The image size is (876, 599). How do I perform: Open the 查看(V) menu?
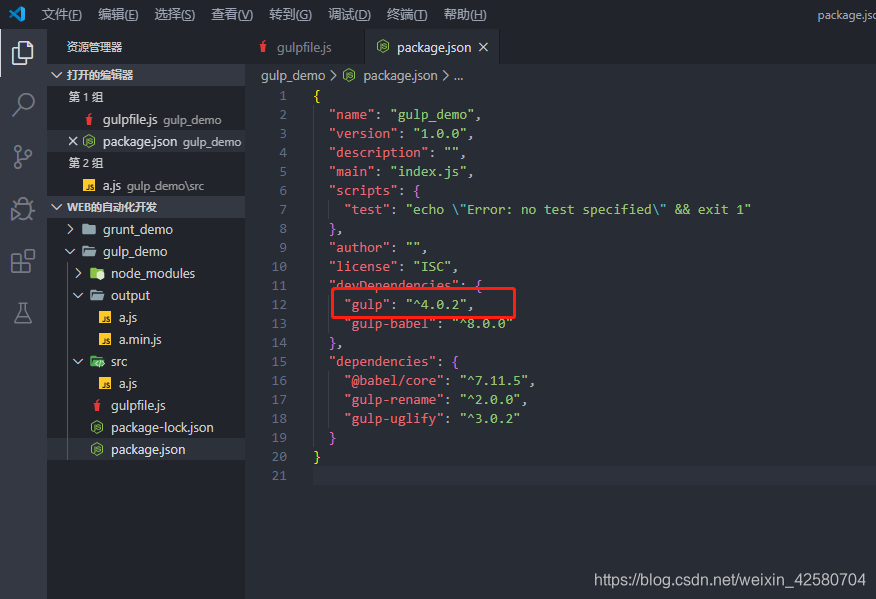(x=232, y=15)
